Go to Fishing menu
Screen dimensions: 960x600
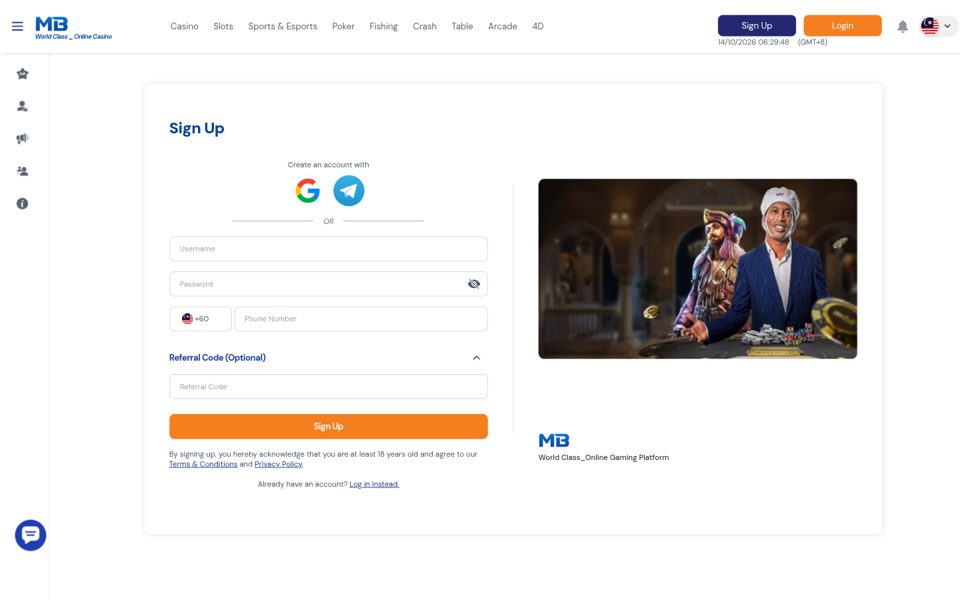pyautogui.click(x=383, y=26)
